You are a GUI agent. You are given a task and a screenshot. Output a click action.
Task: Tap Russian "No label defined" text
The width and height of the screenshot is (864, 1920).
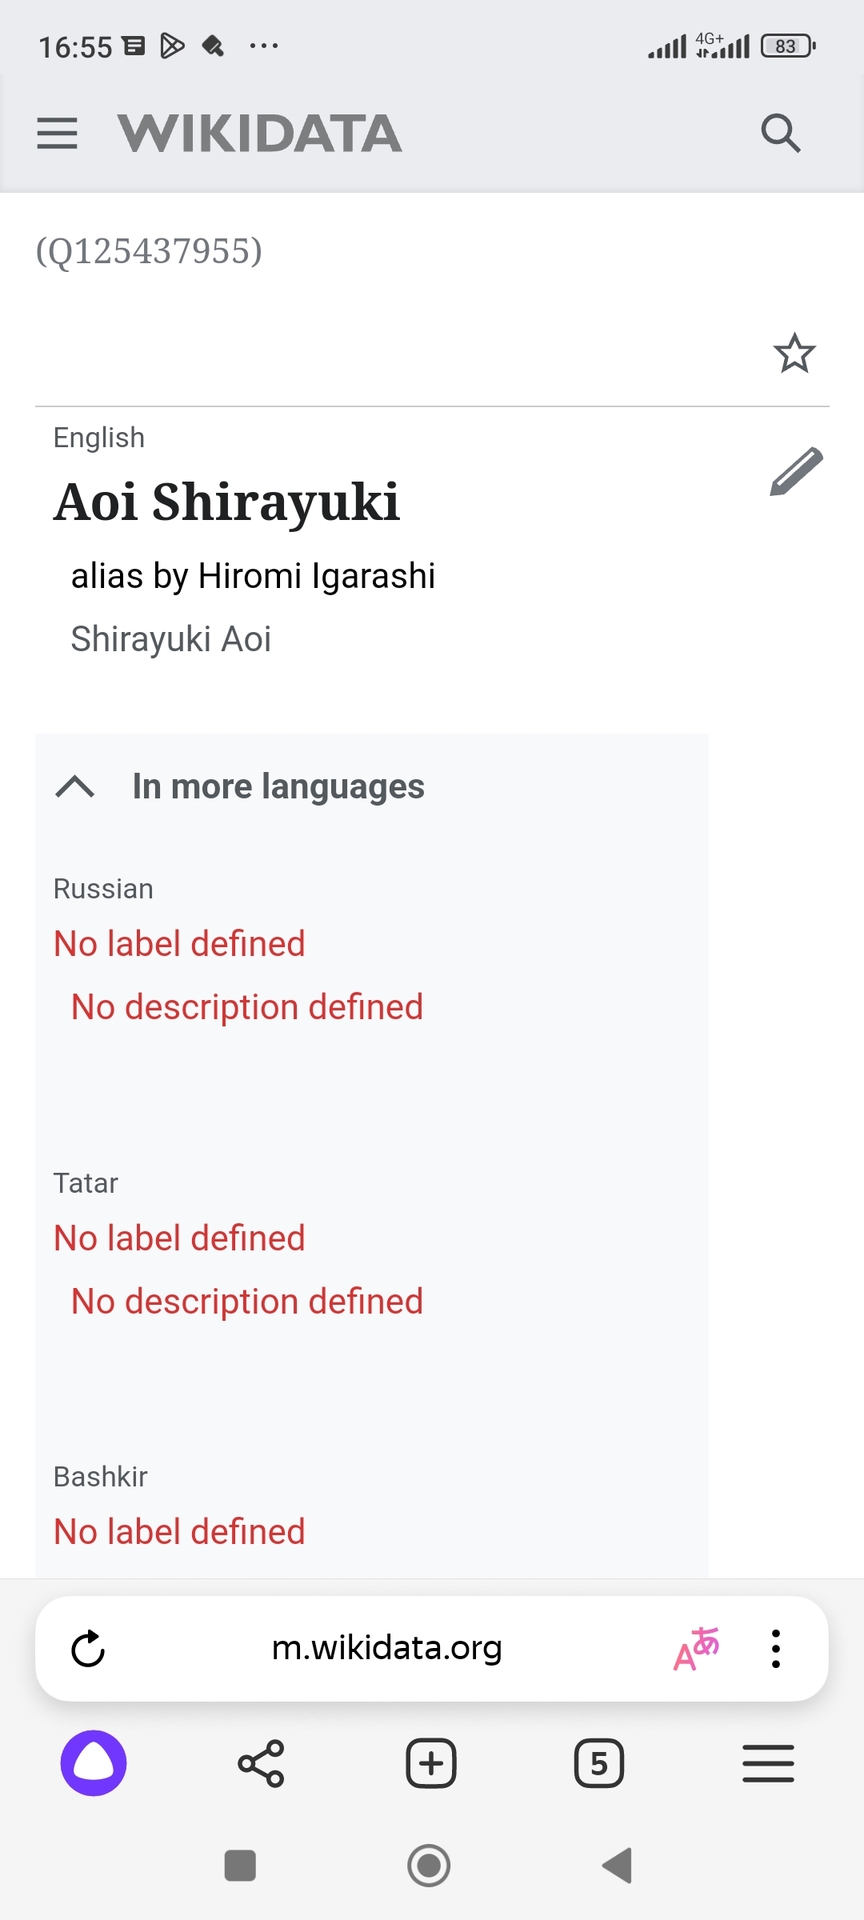click(x=180, y=944)
